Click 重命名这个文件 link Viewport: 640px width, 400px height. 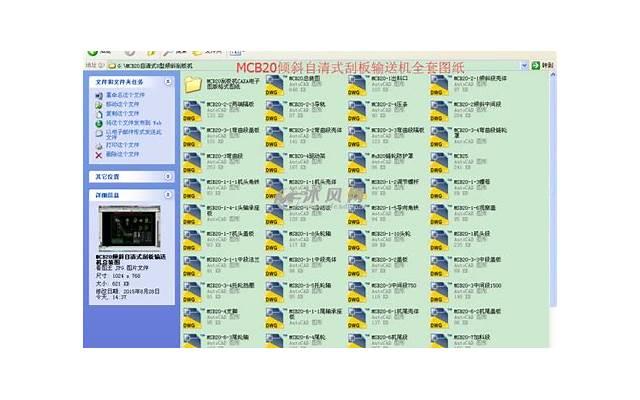(x=125, y=95)
